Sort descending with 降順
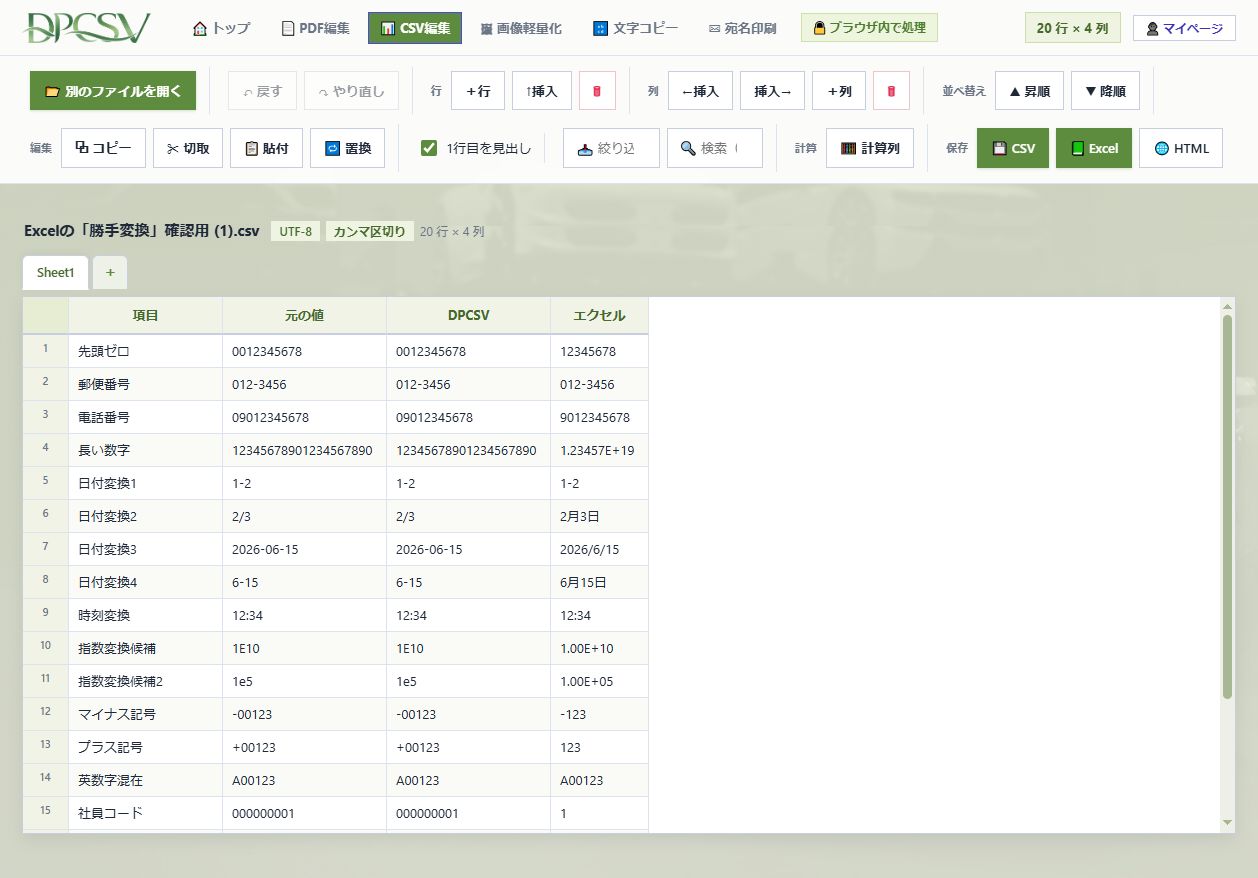This screenshot has height=878, width=1258. tap(1105, 91)
